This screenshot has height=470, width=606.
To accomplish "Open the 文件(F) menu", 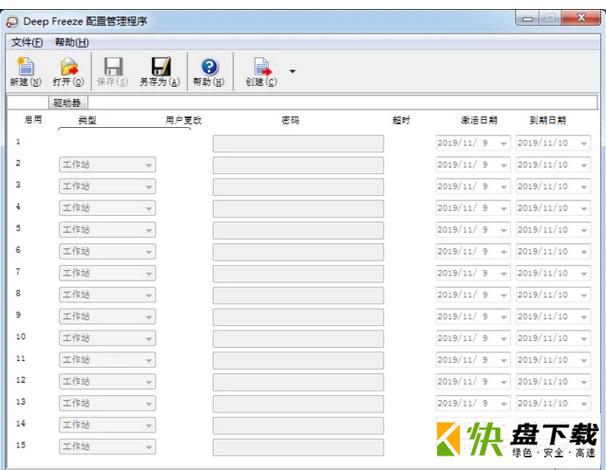I will pos(27,42).
